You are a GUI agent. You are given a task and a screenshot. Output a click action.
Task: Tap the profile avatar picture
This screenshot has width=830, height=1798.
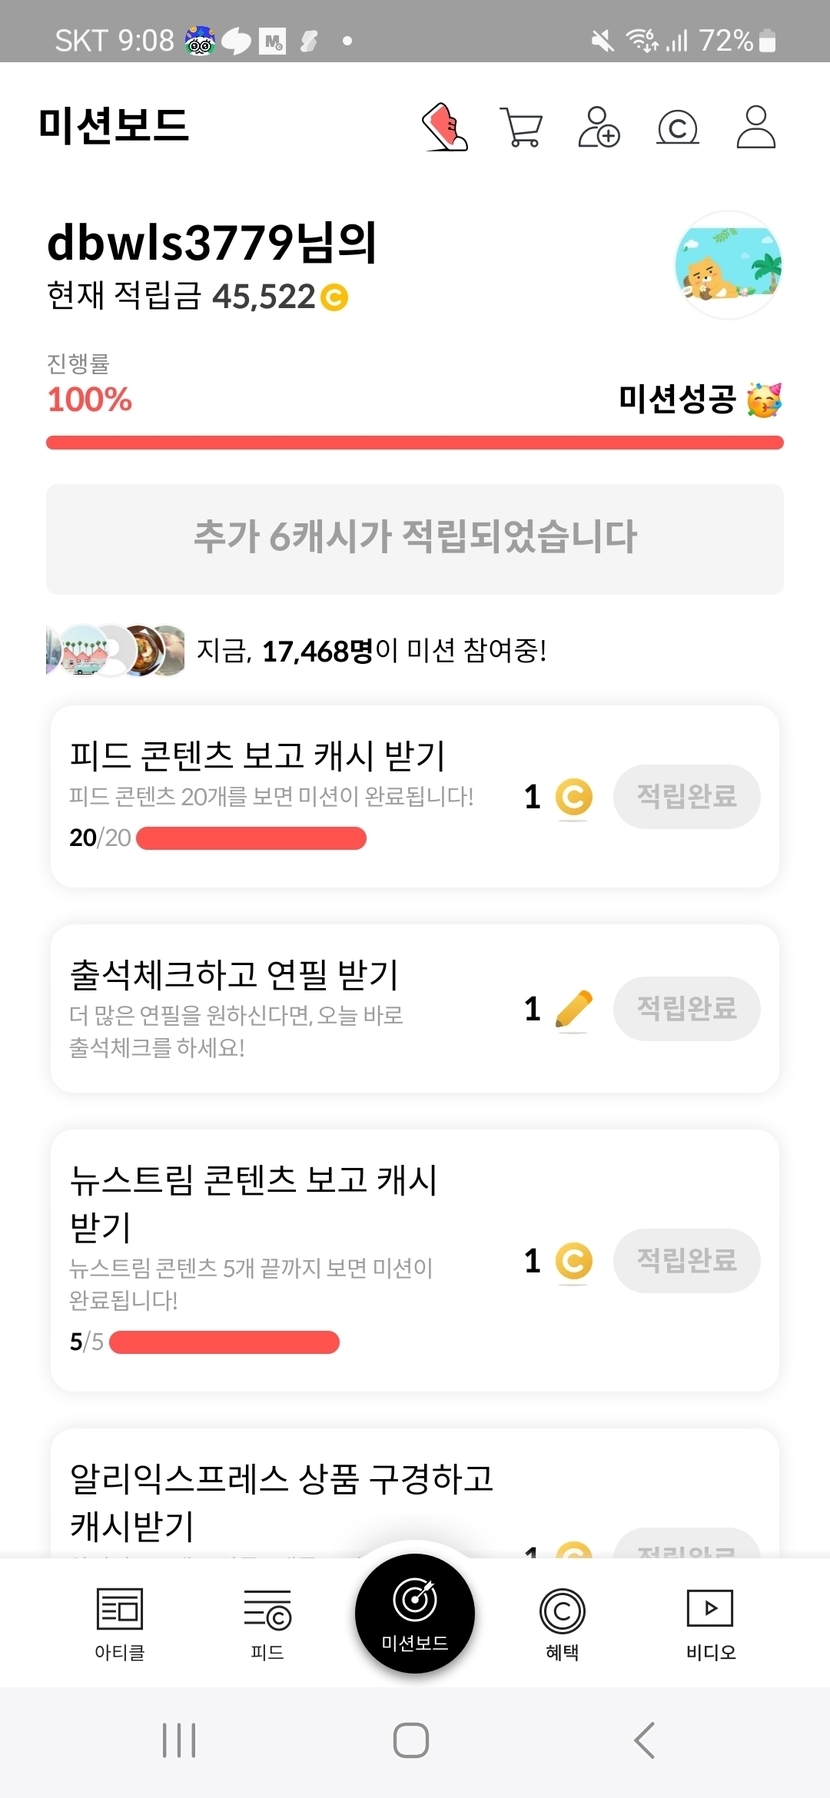[x=729, y=265]
